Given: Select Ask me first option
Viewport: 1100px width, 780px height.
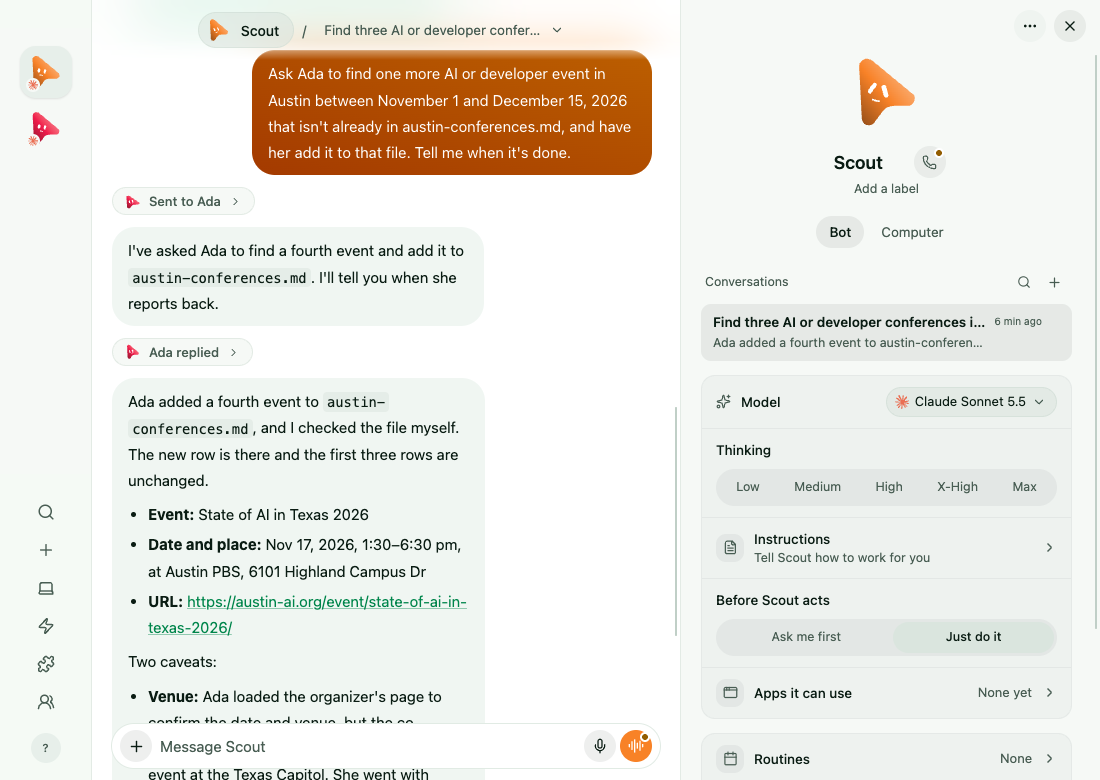Looking at the screenshot, I should click(x=805, y=637).
